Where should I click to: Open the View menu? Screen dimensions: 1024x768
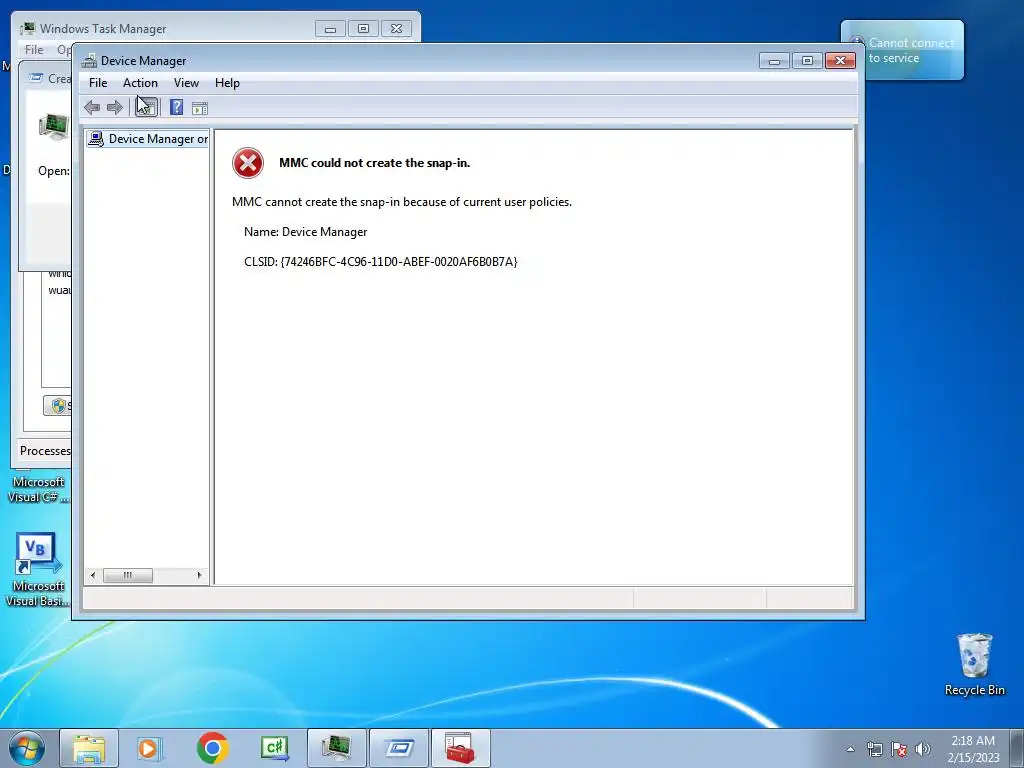pos(186,83)
